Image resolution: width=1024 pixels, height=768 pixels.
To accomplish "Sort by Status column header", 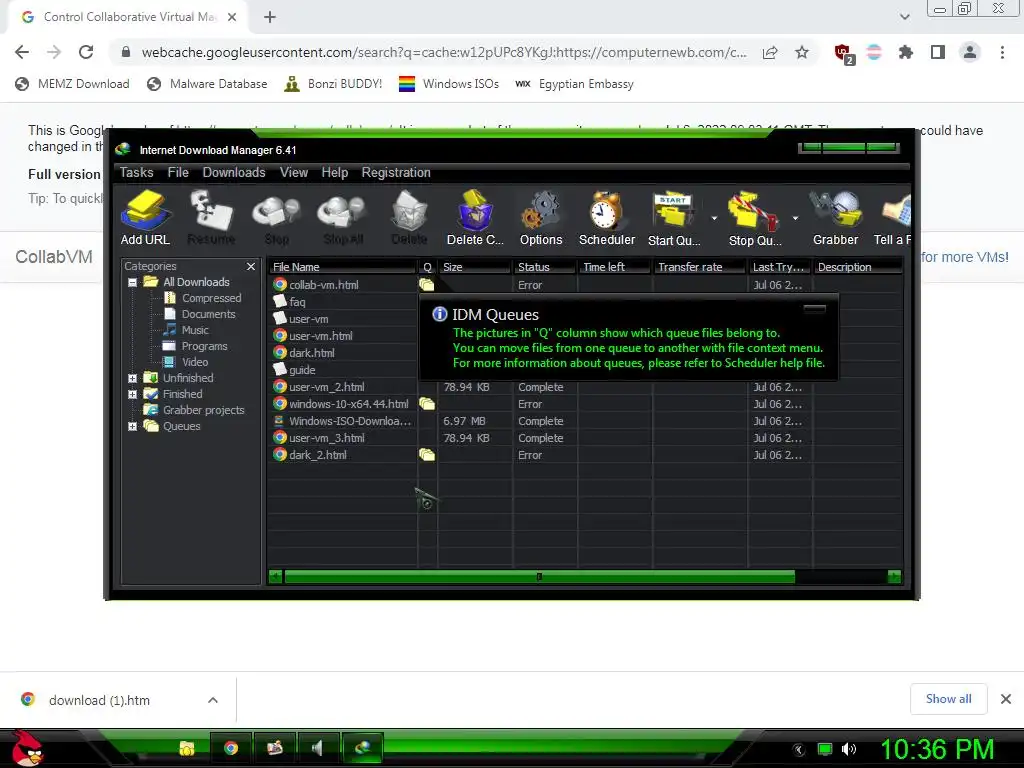I will coord(545,267).
